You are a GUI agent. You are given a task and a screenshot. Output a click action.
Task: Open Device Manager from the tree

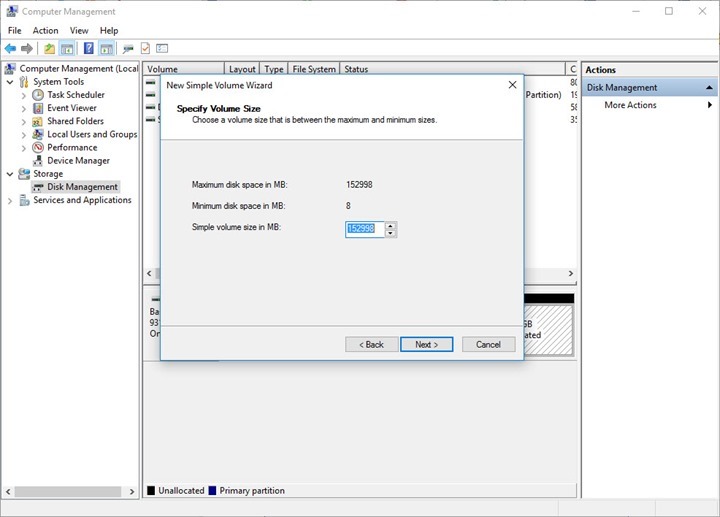click(78, 160)
